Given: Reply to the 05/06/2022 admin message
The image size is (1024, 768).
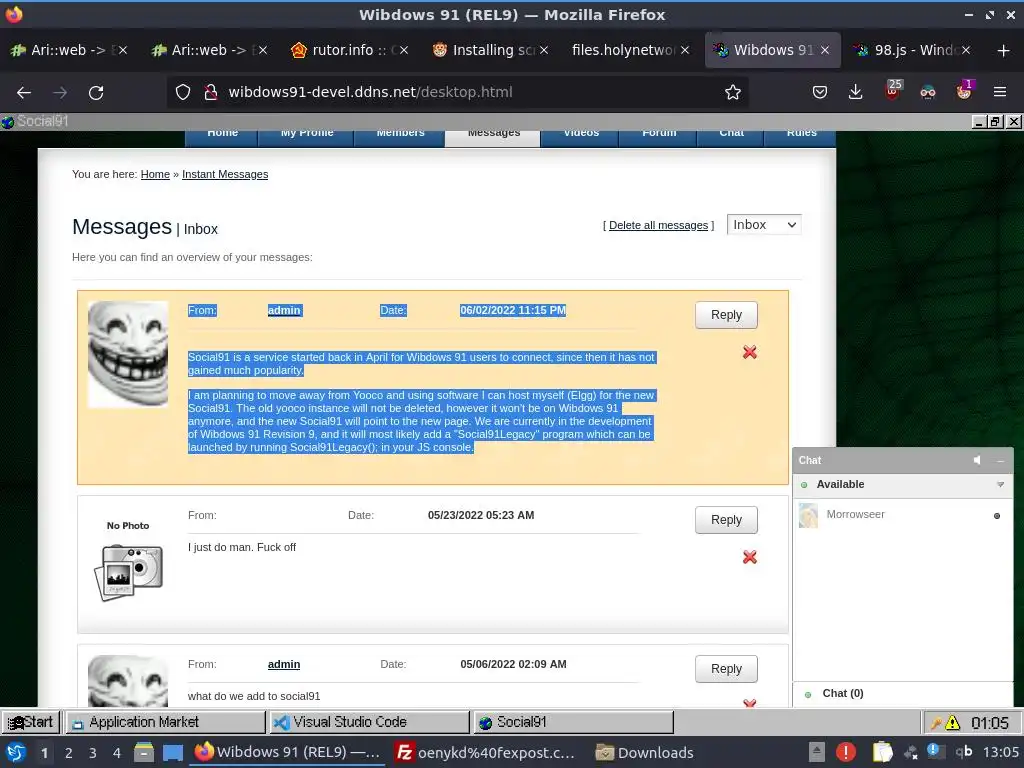Looking at the screenshot, I should (726, 669).
